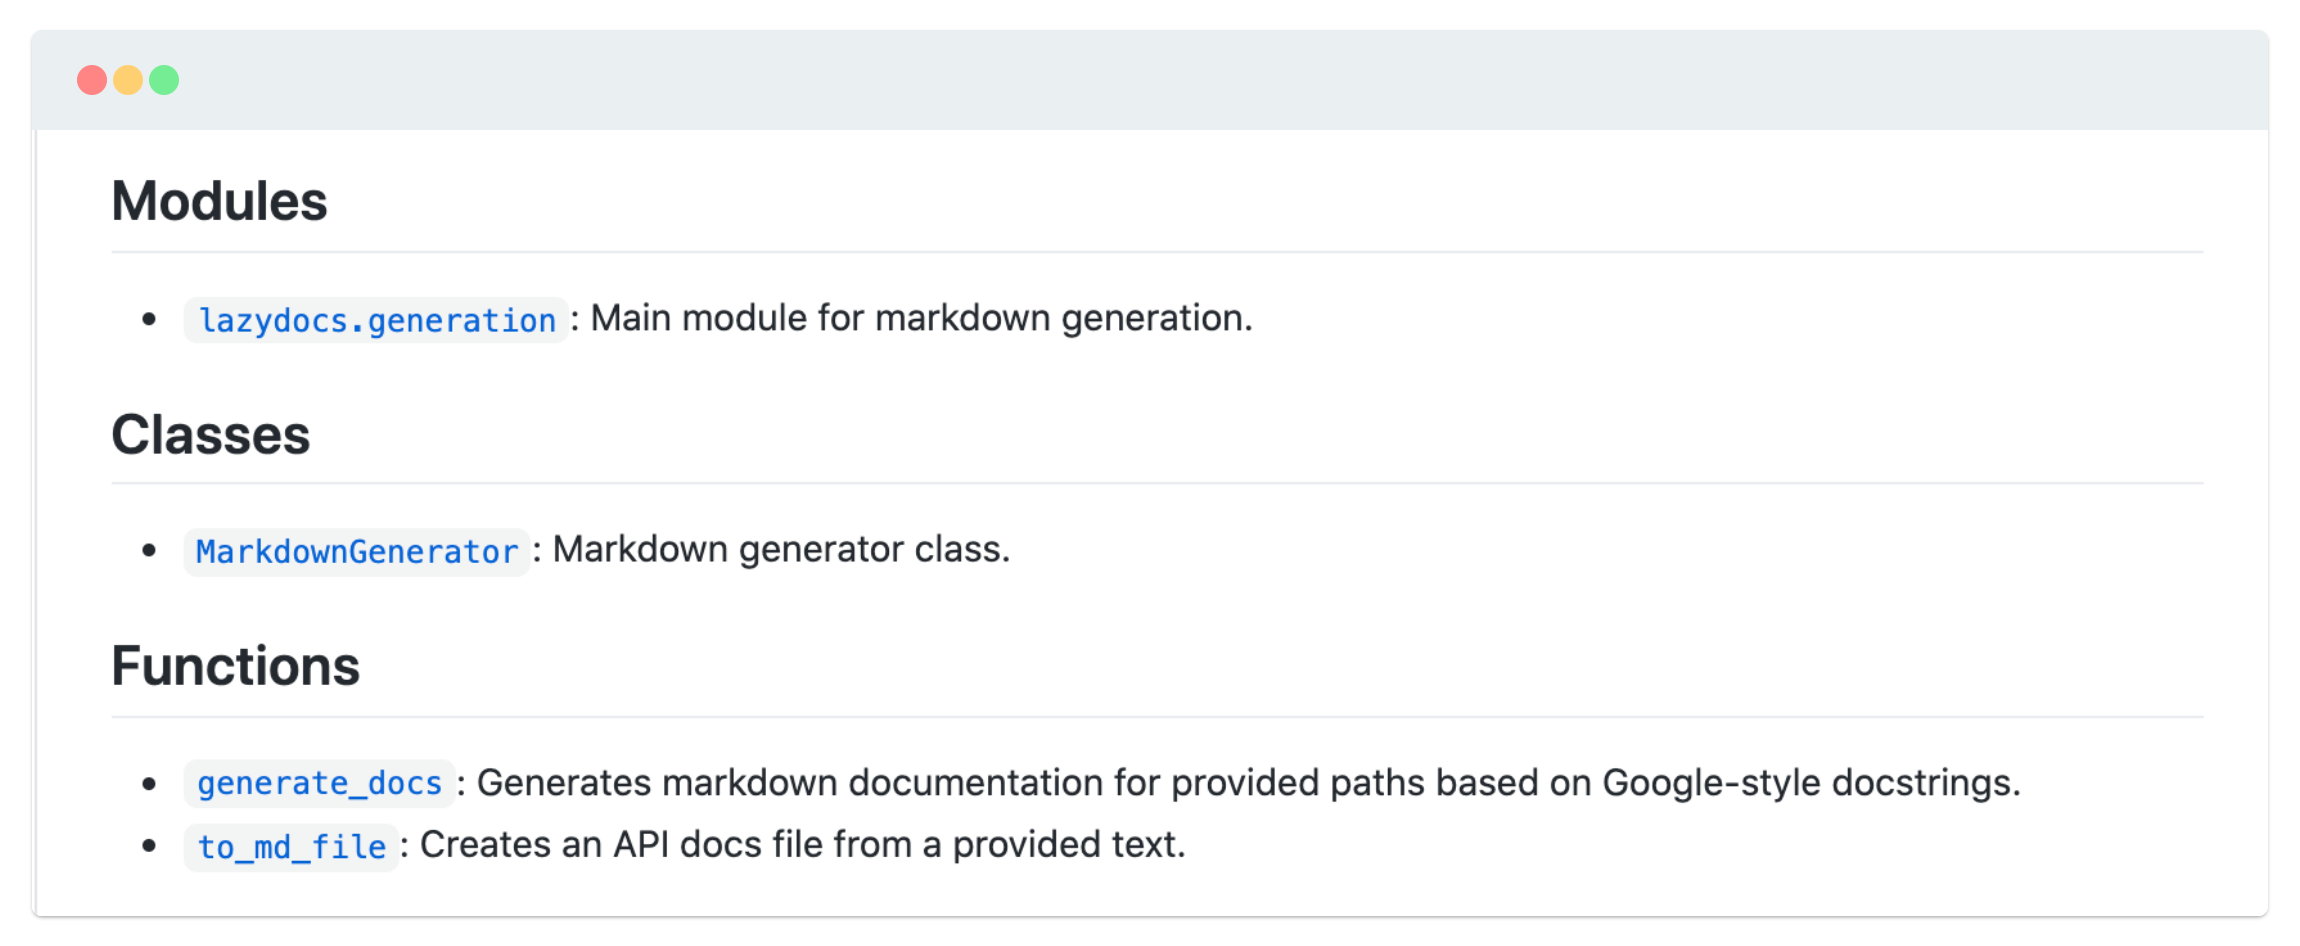Screen dimensions: 2300x946
Task: Maximize the window using the green button
Action: (x=164, y=80)
